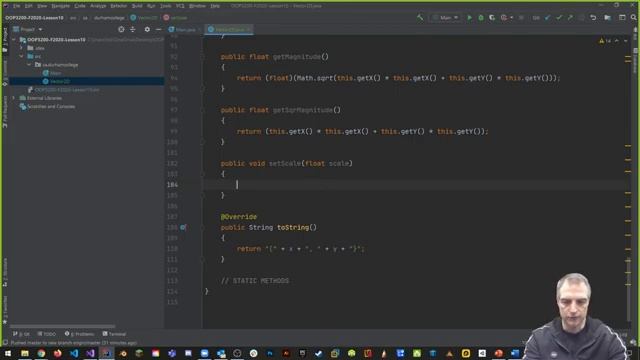Screen dimensions: 640x360
Task: Expand External Libraries node
Action: click(x=14, y=98)
